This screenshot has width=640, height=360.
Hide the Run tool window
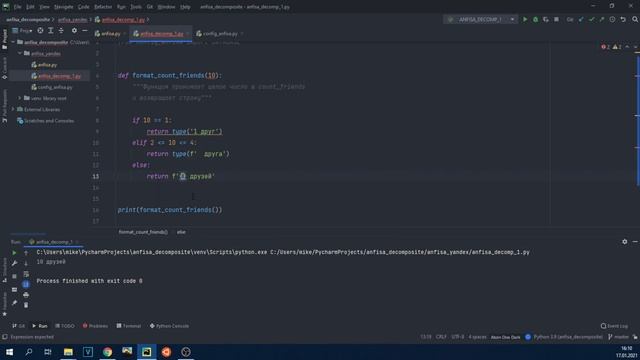(x=635, y=242)
